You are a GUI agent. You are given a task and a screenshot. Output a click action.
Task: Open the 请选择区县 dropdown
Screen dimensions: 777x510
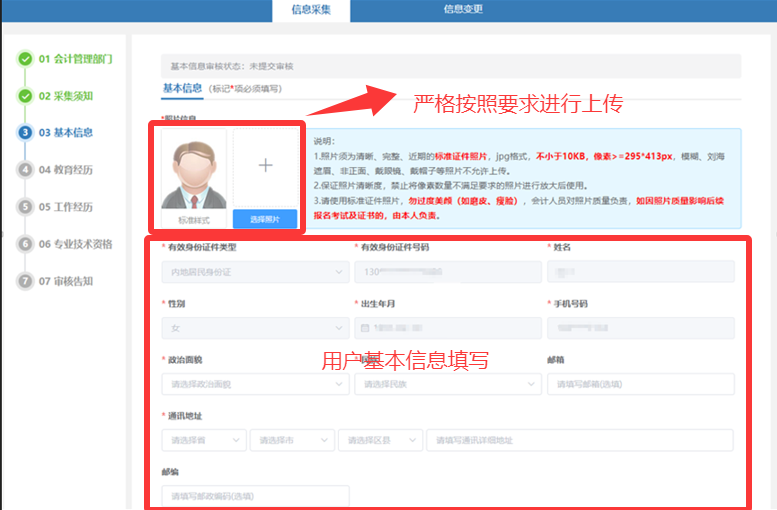point(381,440)
